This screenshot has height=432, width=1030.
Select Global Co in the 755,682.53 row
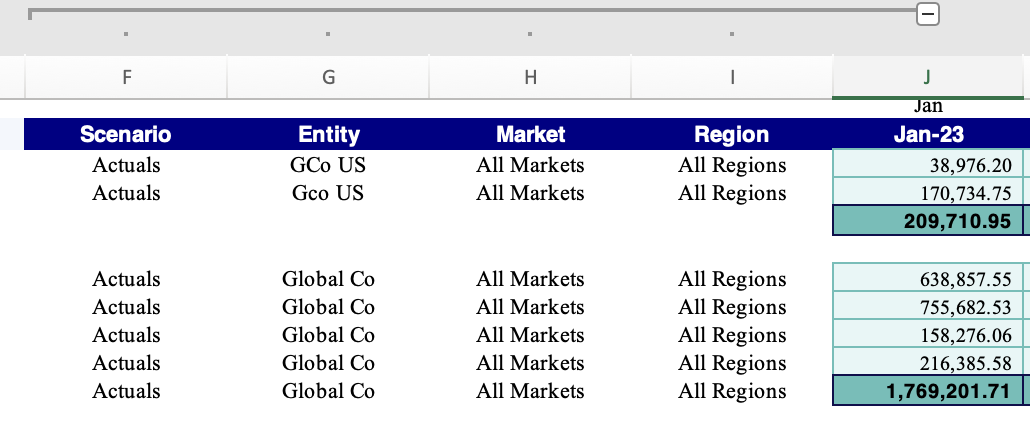(328, 307)
